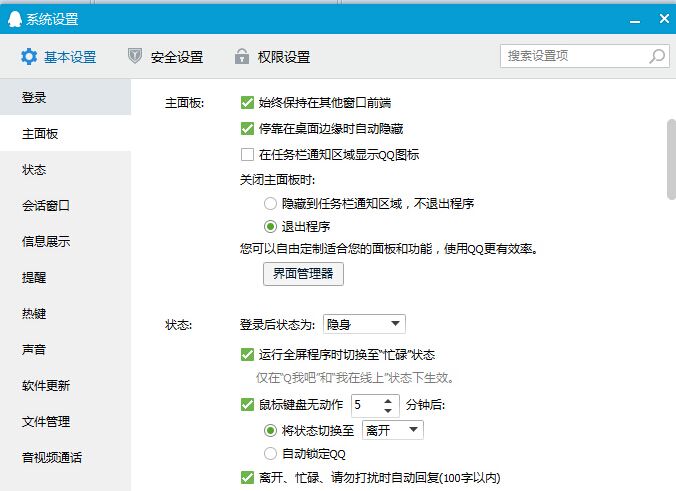This screenshot has height=491, width=676.
Task: Select 隐藏到任务栏通知区域，不退出程序 radio
Action: [270, 203]
